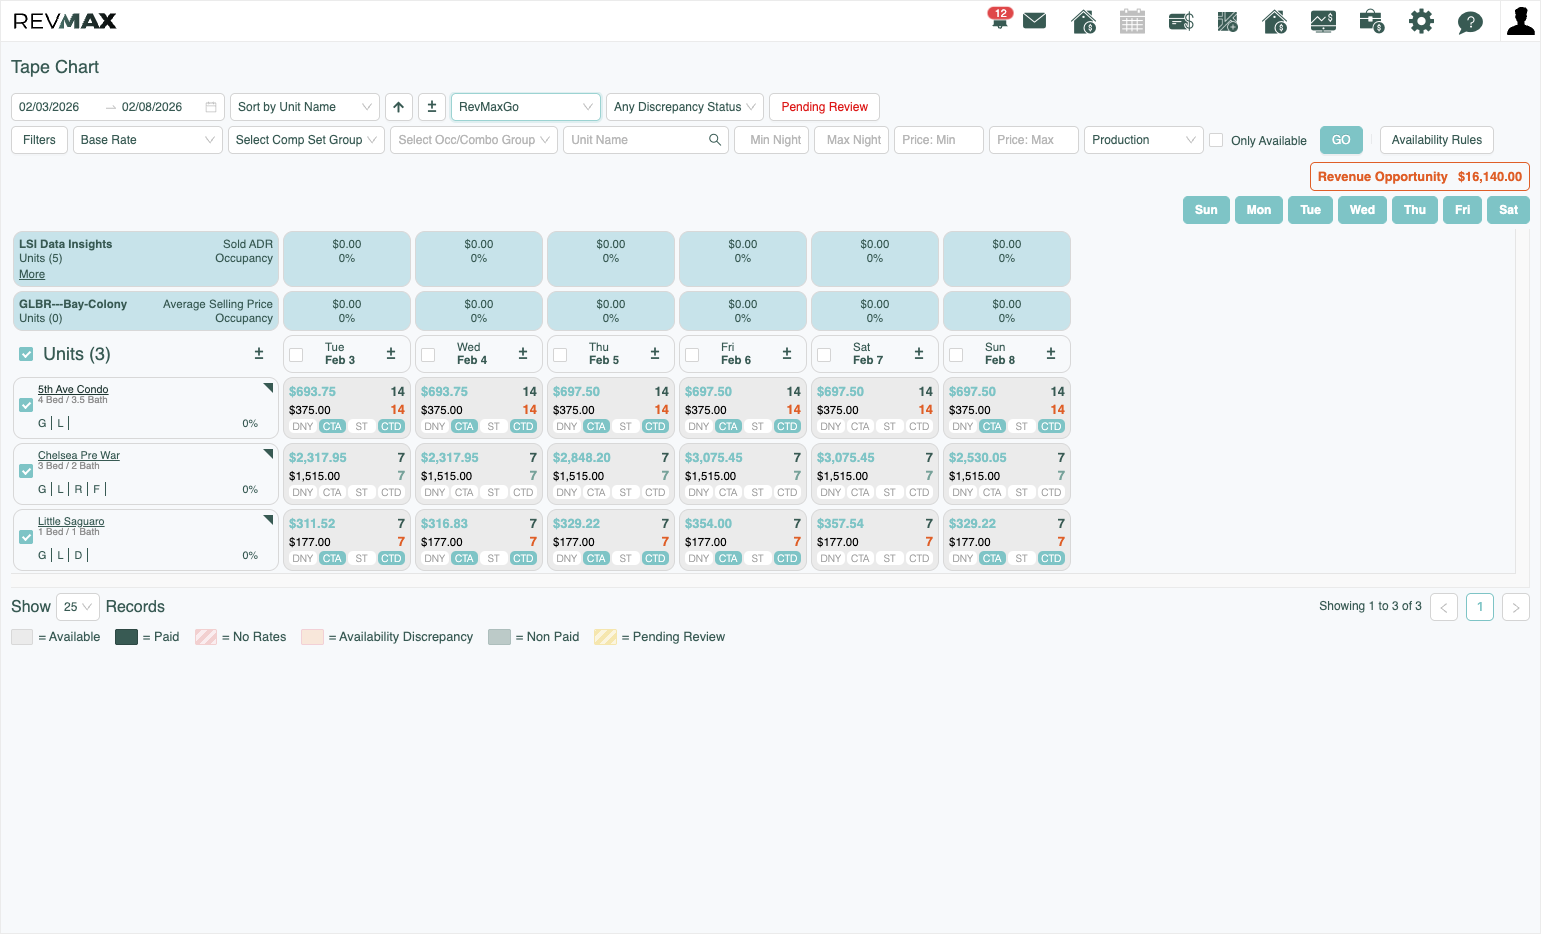The width and height of the screenshot is (1541, 934).
Task: Select the Mon day filter
Action: click(x=1259, y=210)
